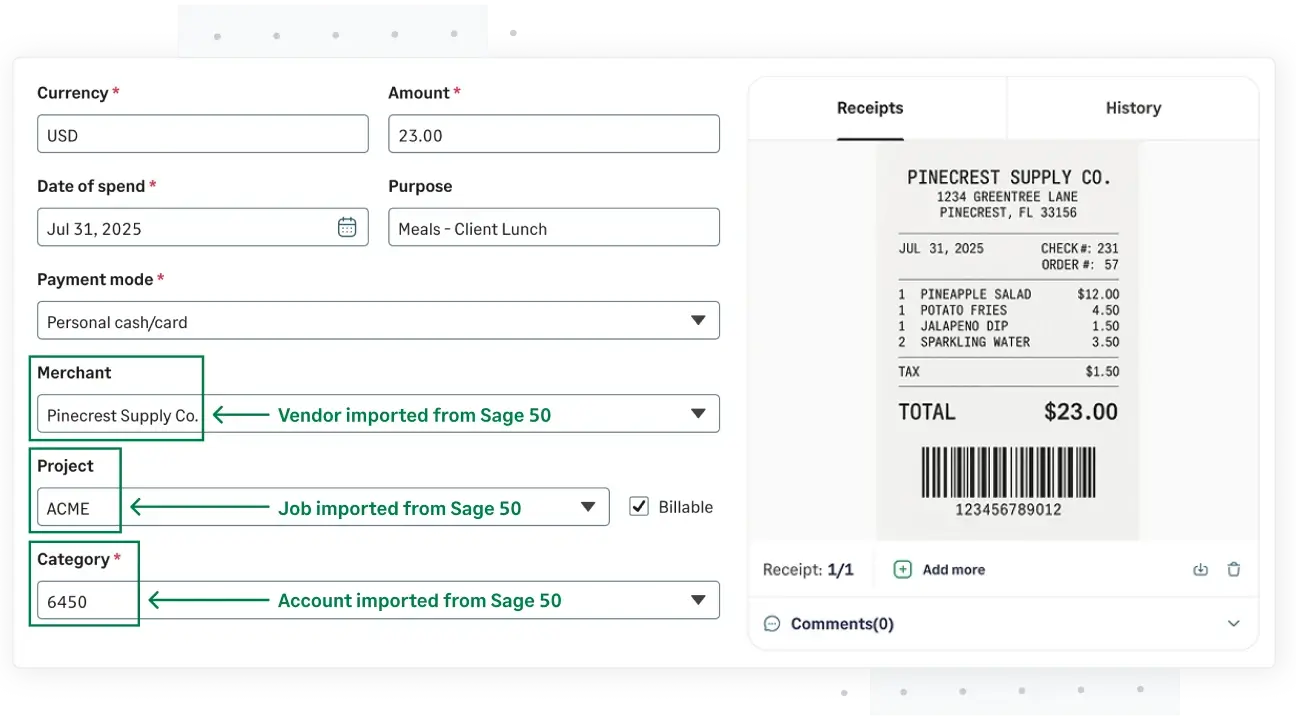Image resolution: width=1296 pixels, height=719 pixels.
Task: Click the receipt download icon
Action: (1200, 569)
